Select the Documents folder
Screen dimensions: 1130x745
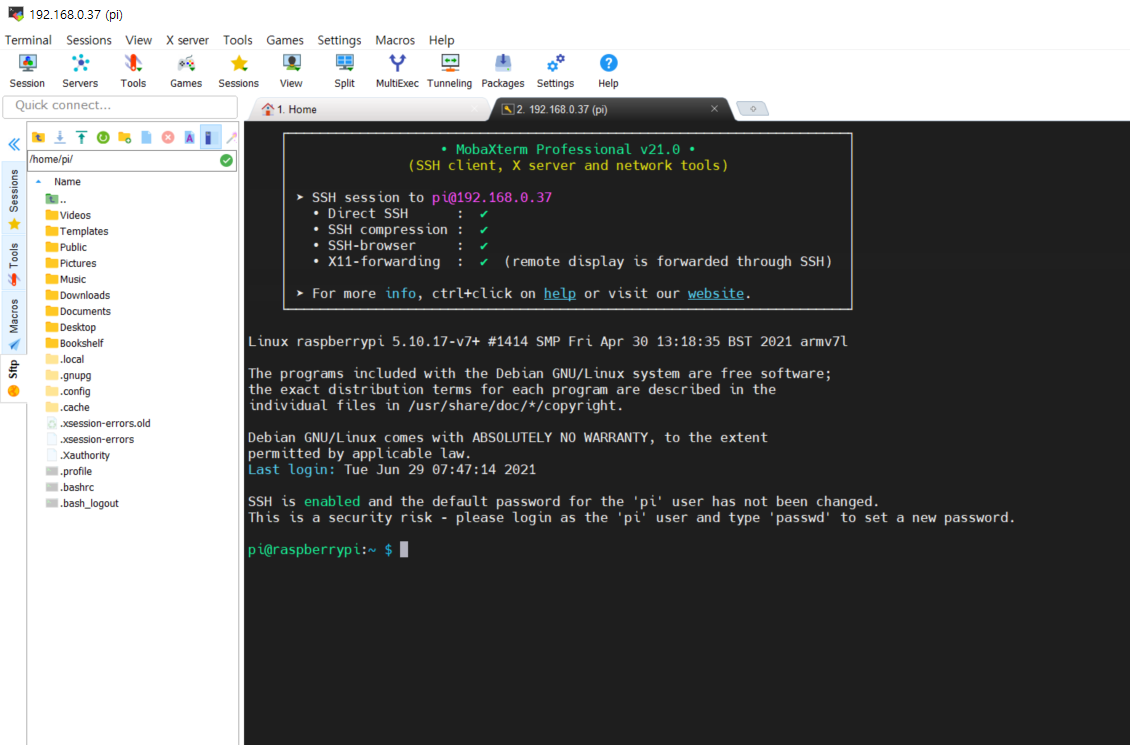pos(78,311)
